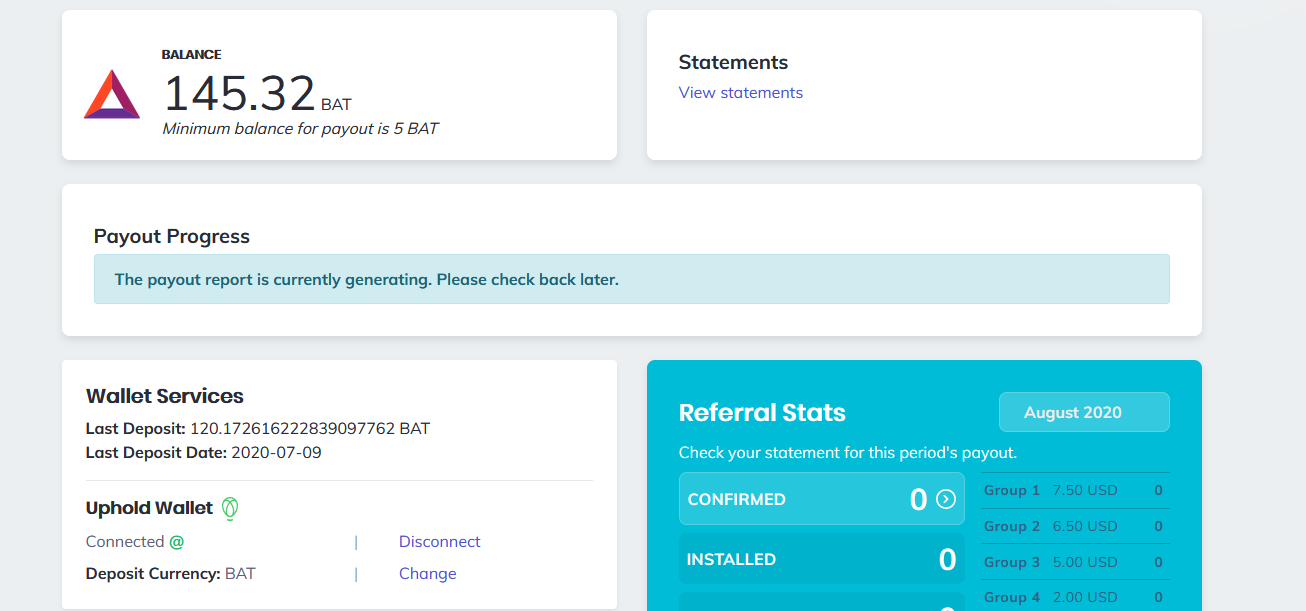Click the Minimum balance for payout note
The image size is (1306, 611).
point(300,129)
